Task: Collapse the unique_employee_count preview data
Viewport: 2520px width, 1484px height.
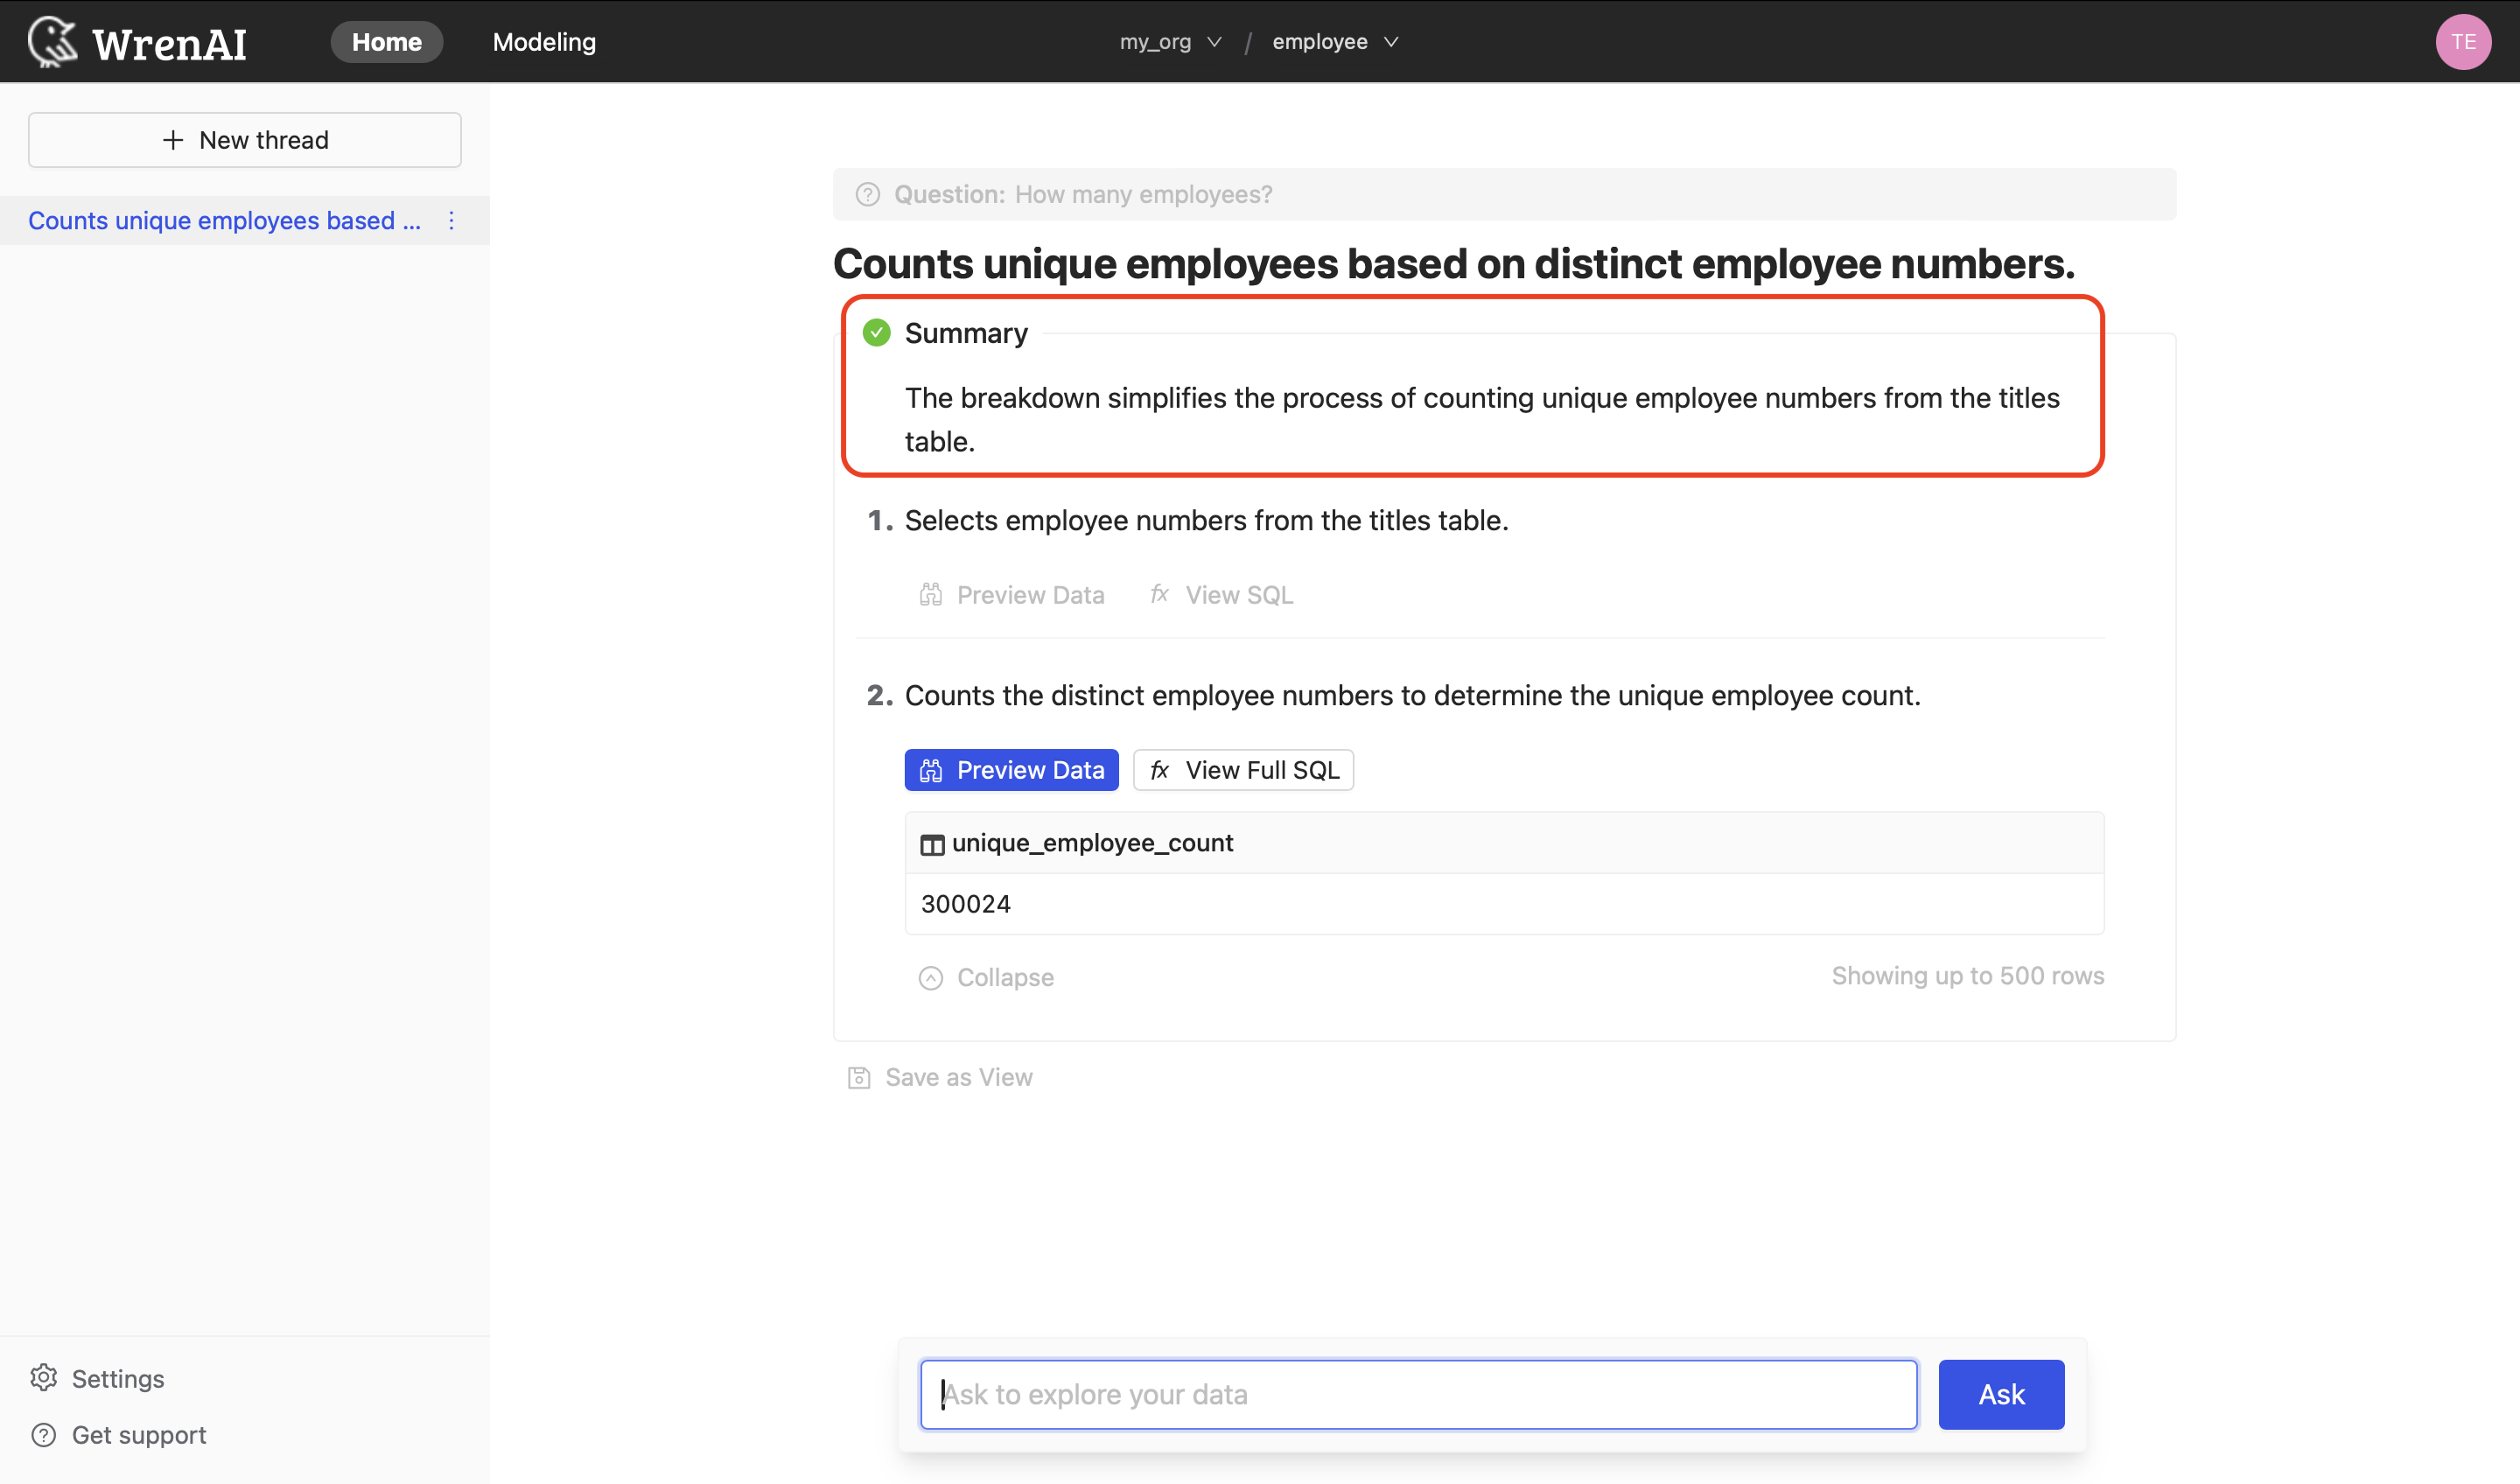Action: (x=985, y=977)
